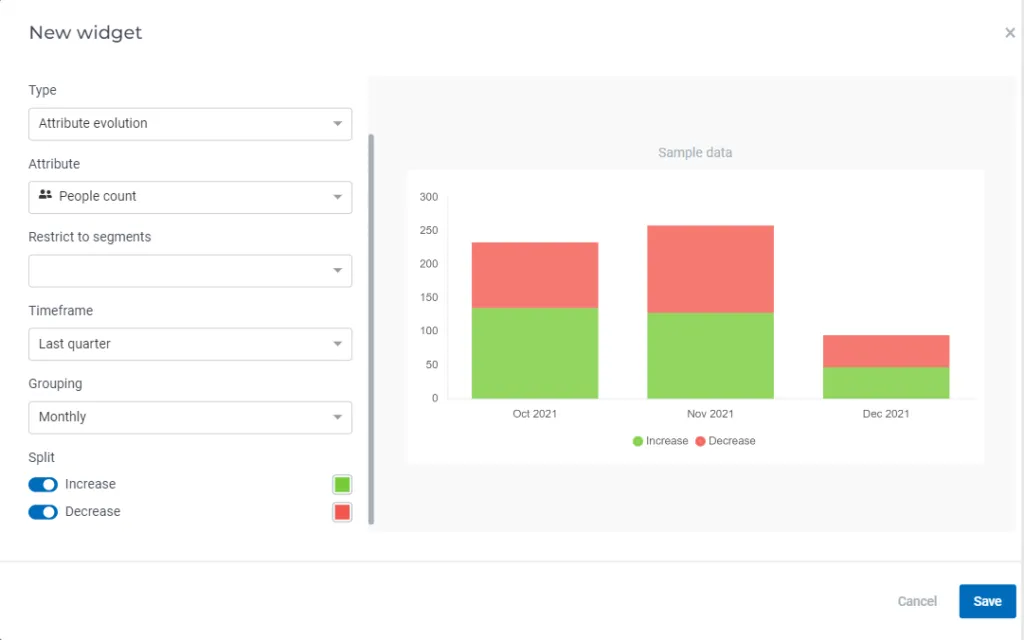
Task: Click the Cancel button
Action: coord(917,601)
